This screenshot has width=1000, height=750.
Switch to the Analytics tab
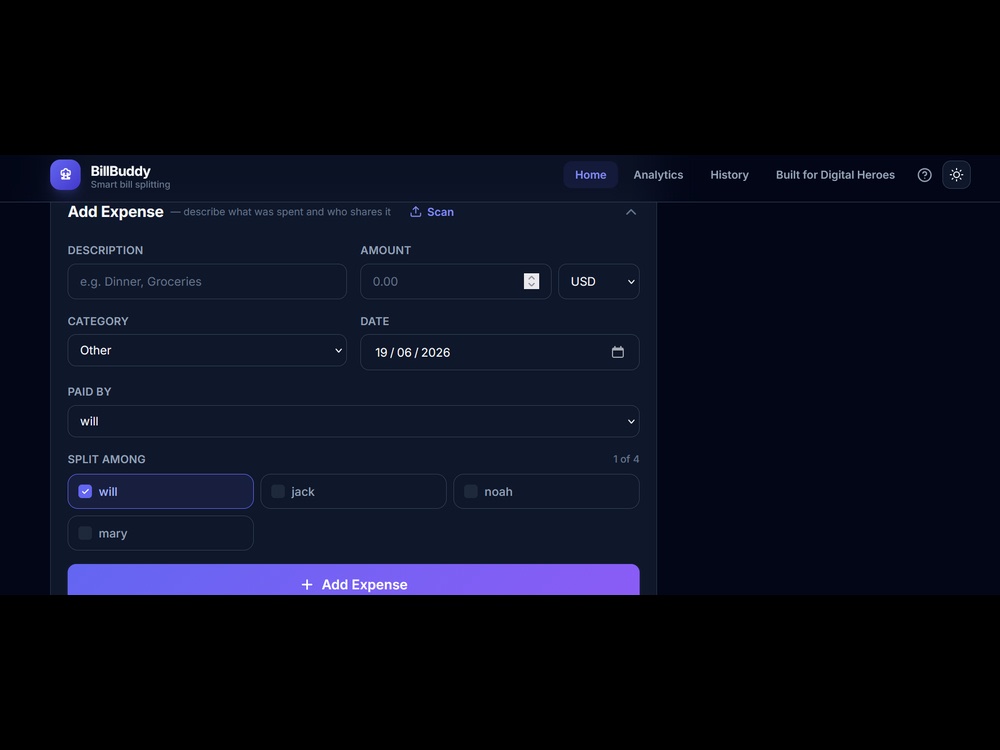[x=658, y=175]
